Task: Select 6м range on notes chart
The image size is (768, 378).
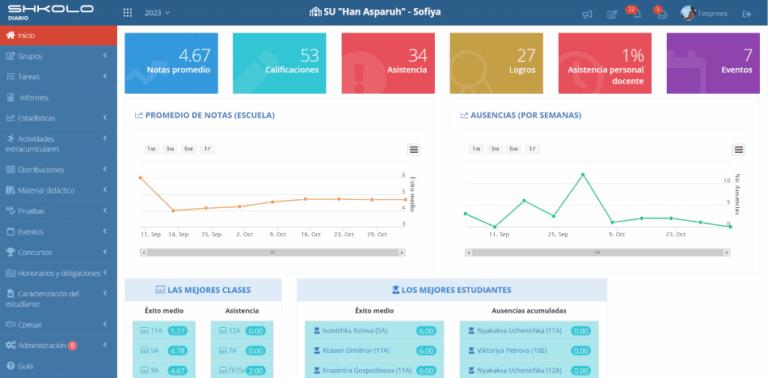Action: tap(188, 149)
